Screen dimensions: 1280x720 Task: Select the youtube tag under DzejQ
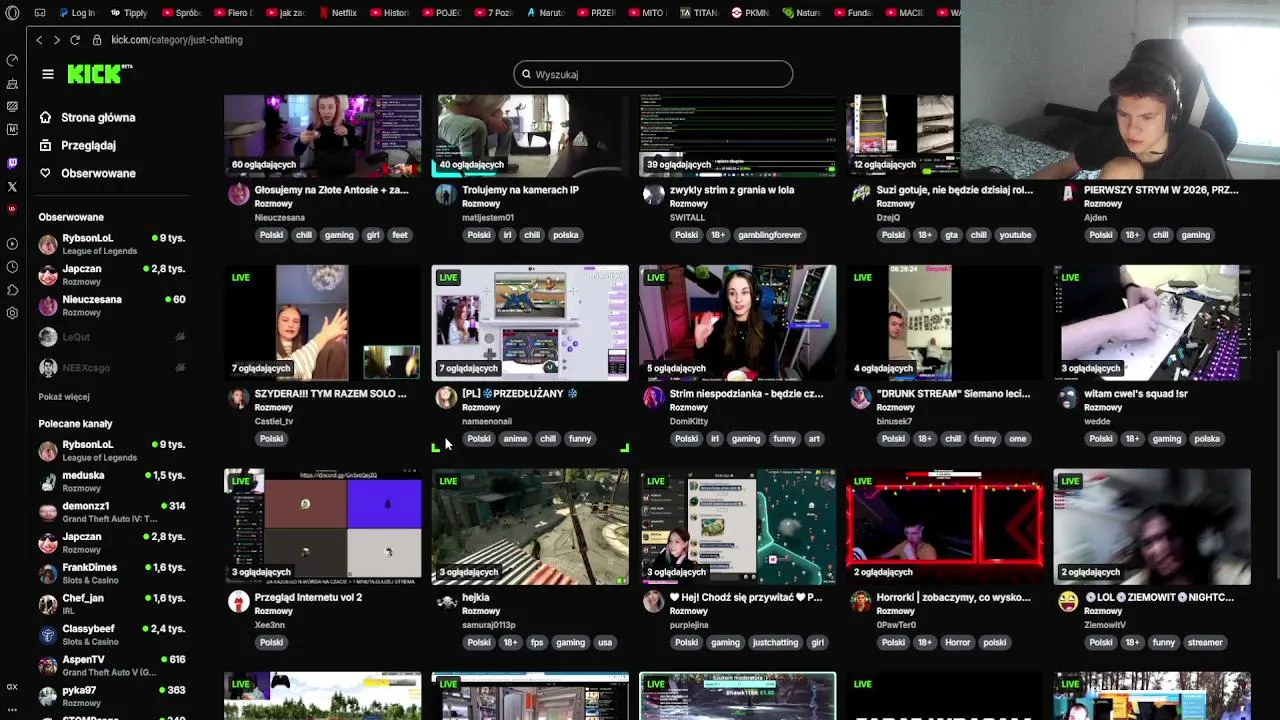click(x=1015, y=235)
